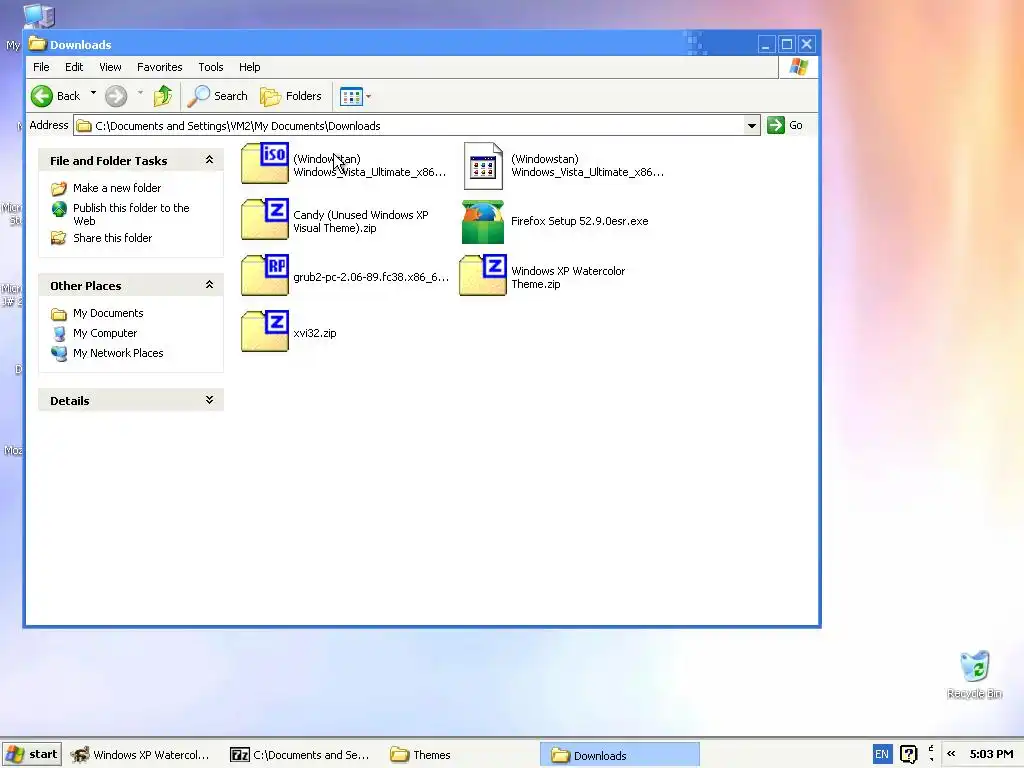Click the xvi32.zip filename text
The image size is (1024, 768).
tap(315, 333)
